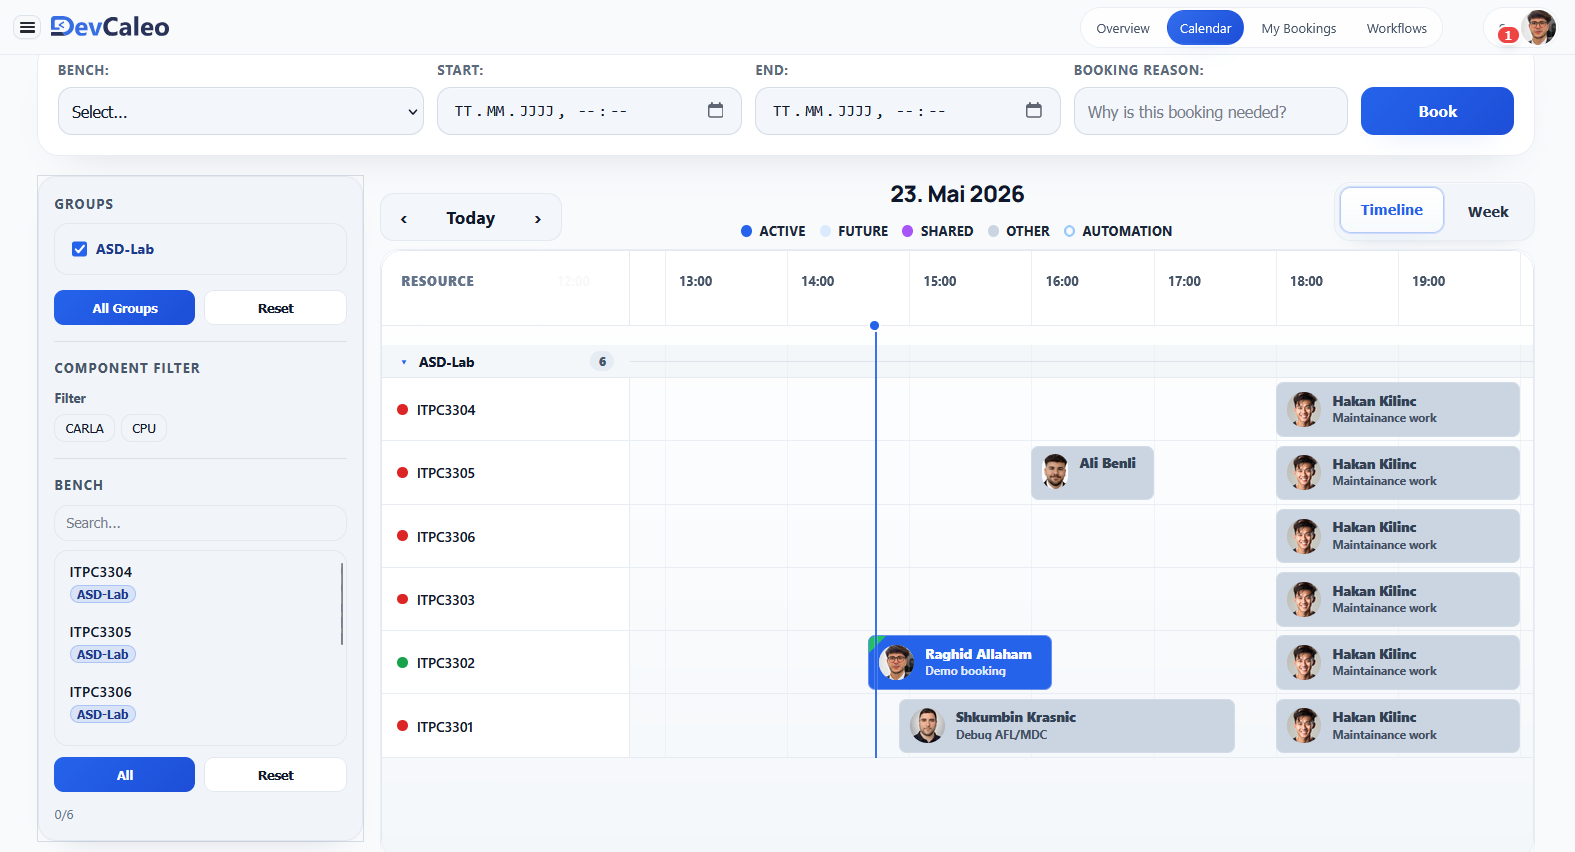Reset the group selection
Screen dimensions: 1575x852
pyautogui.click(x=275, y=308)
